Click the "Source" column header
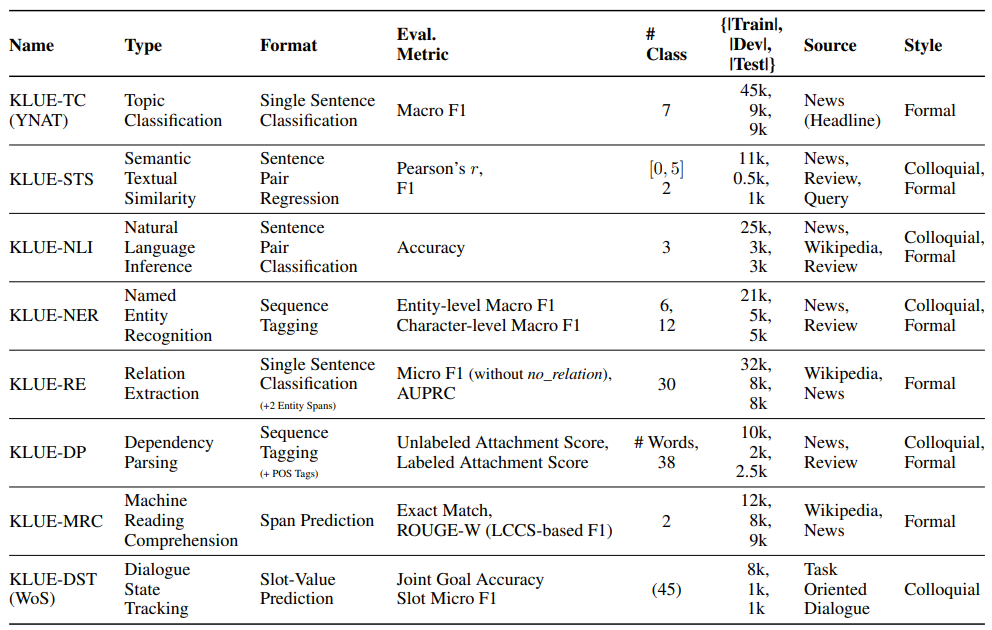This screenshot has height=630, width=992. tap(830, 45)
